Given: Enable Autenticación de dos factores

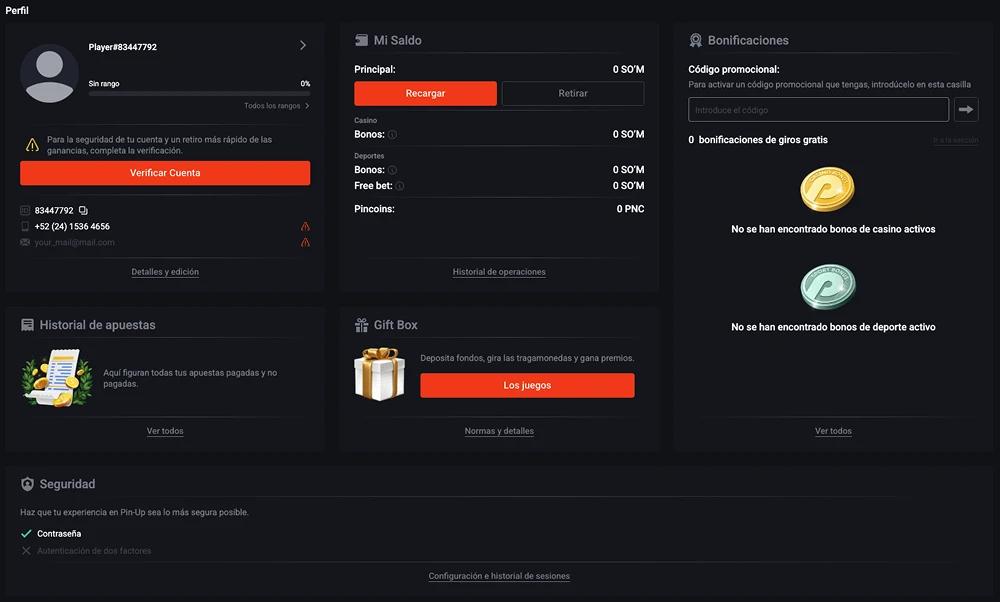Looking at the screenshot, I should [94, 551].
